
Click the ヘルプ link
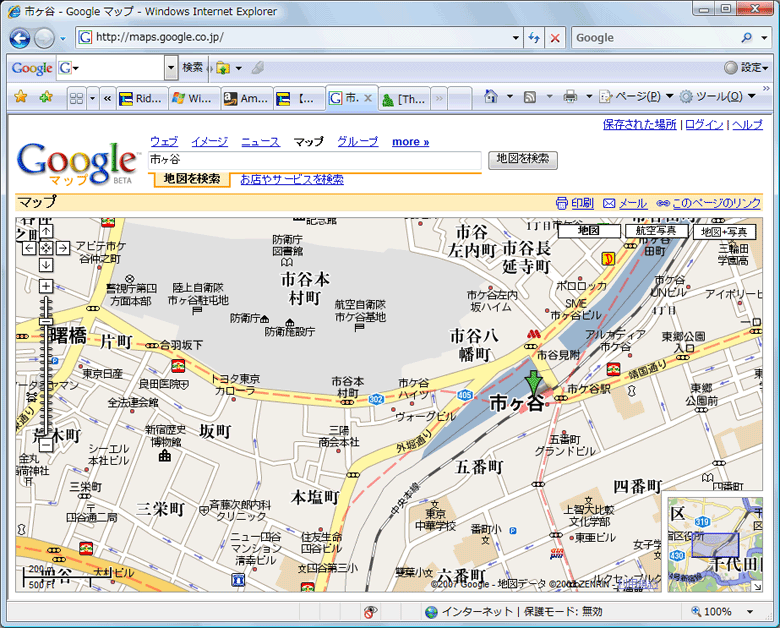click(x=747, y=124)
